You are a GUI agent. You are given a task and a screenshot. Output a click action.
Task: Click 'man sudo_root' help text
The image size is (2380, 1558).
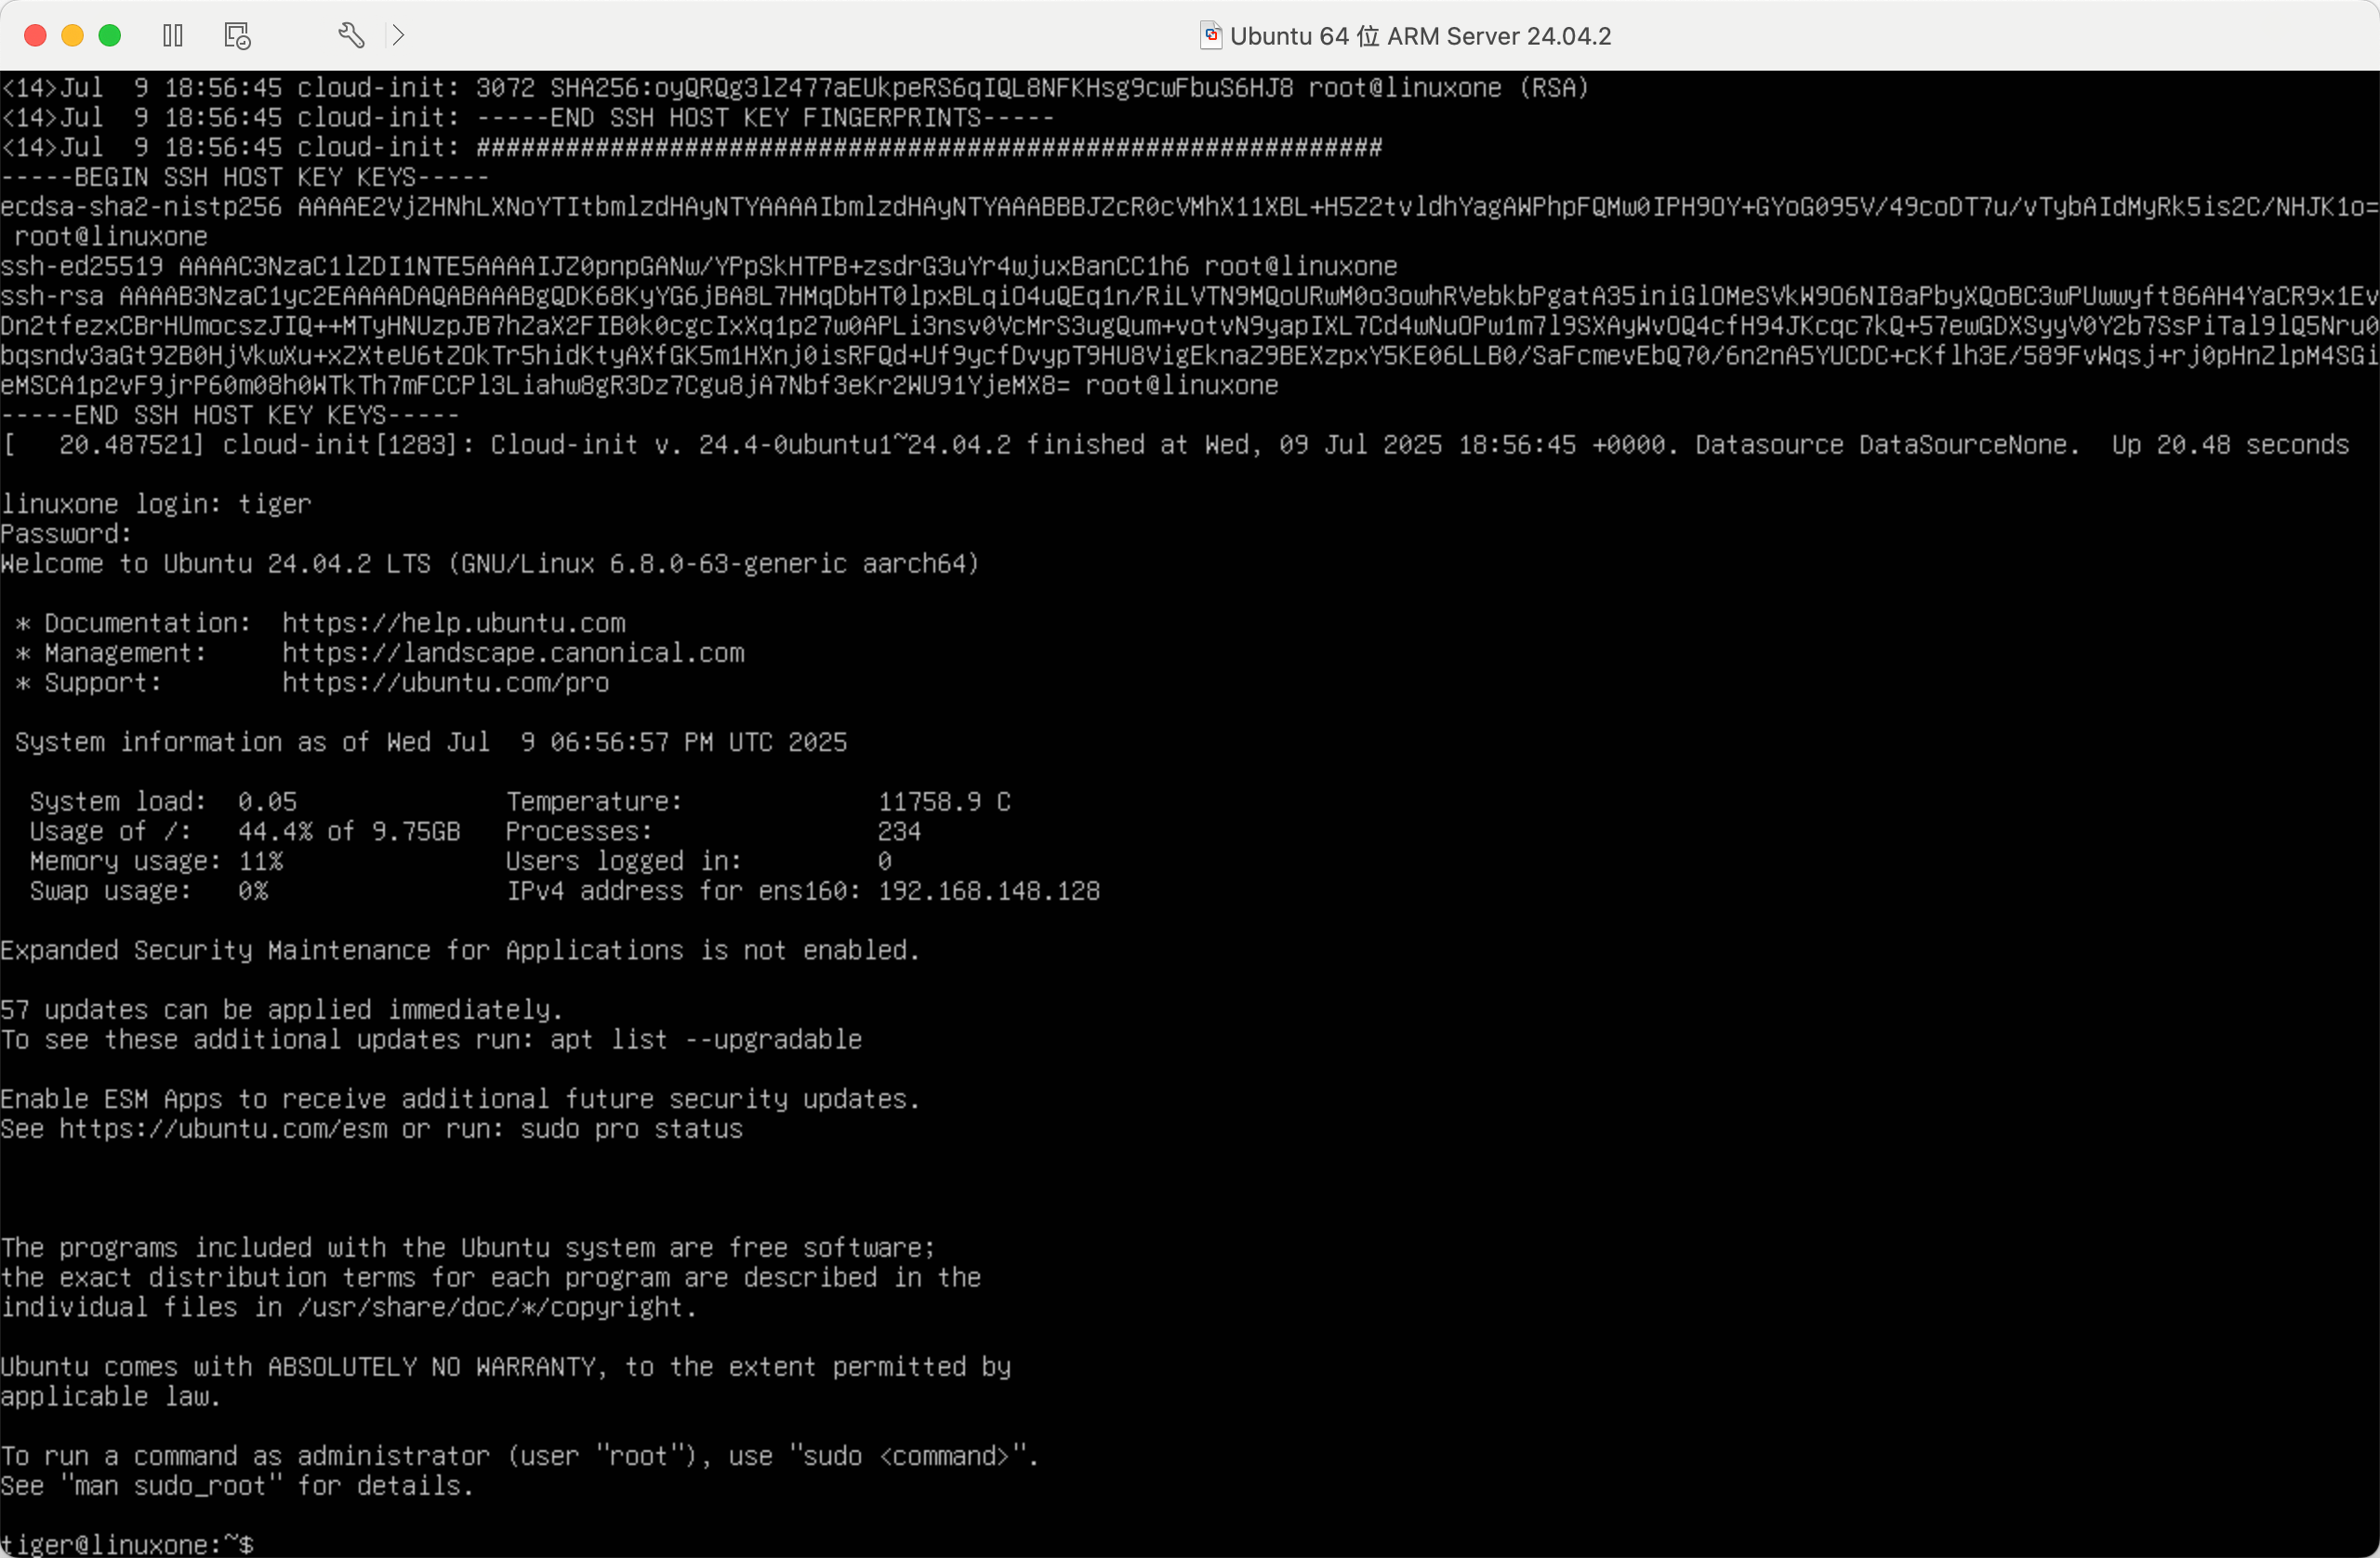pyautogui.click(x=173, y=1486)
